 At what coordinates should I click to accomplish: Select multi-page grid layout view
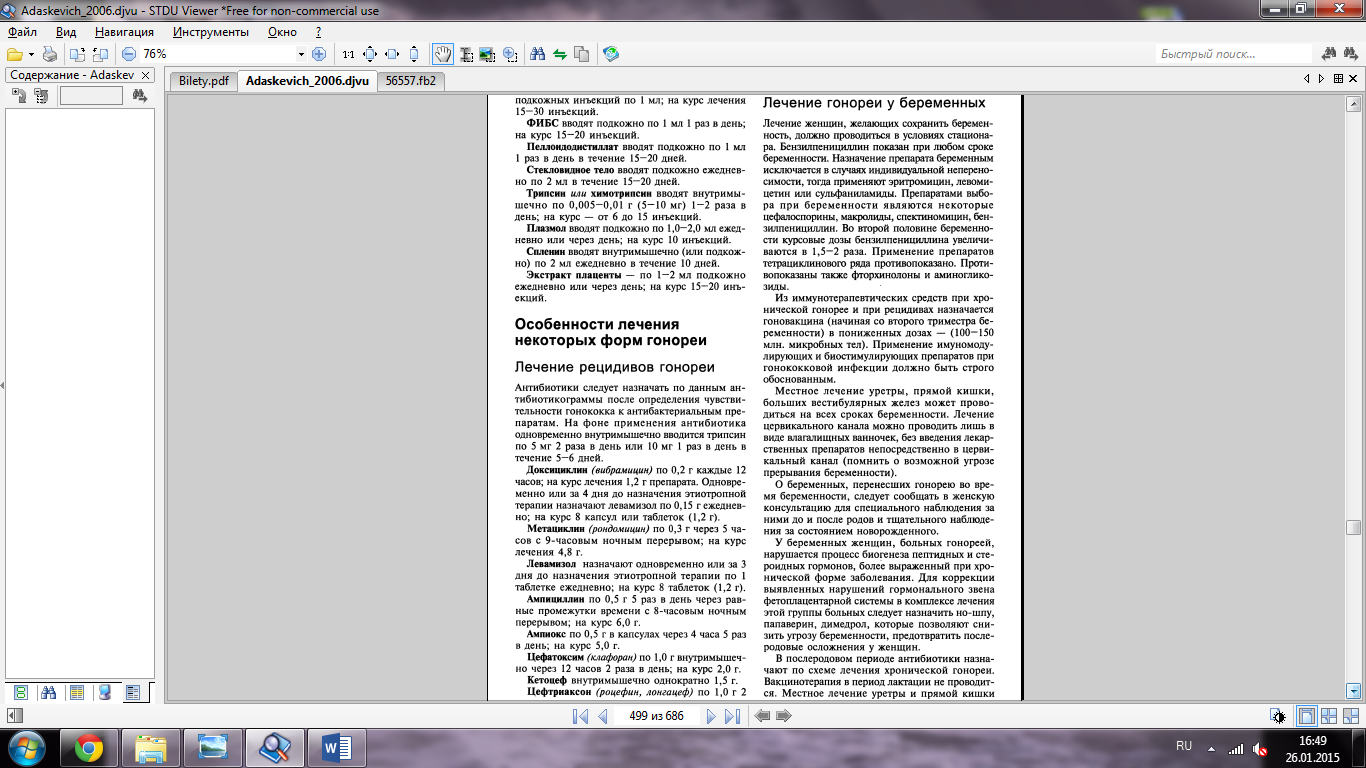[x=1351, y=716]
